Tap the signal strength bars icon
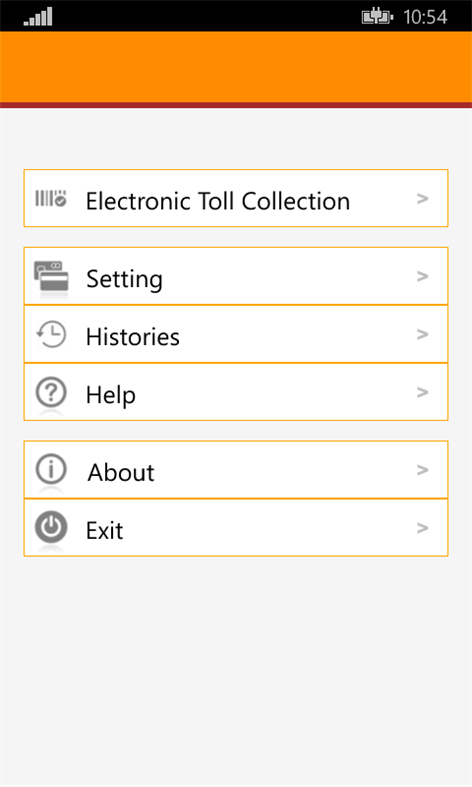The image size is (472, 787). point(38,17)
